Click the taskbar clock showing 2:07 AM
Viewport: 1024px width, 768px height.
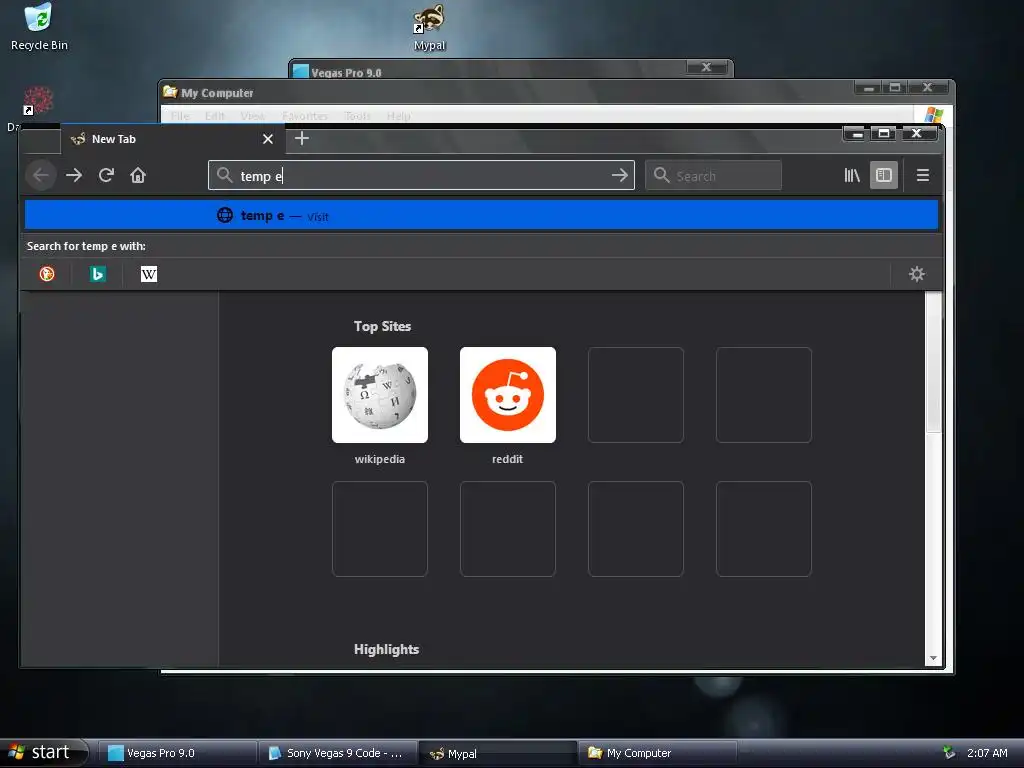(987, 753)
